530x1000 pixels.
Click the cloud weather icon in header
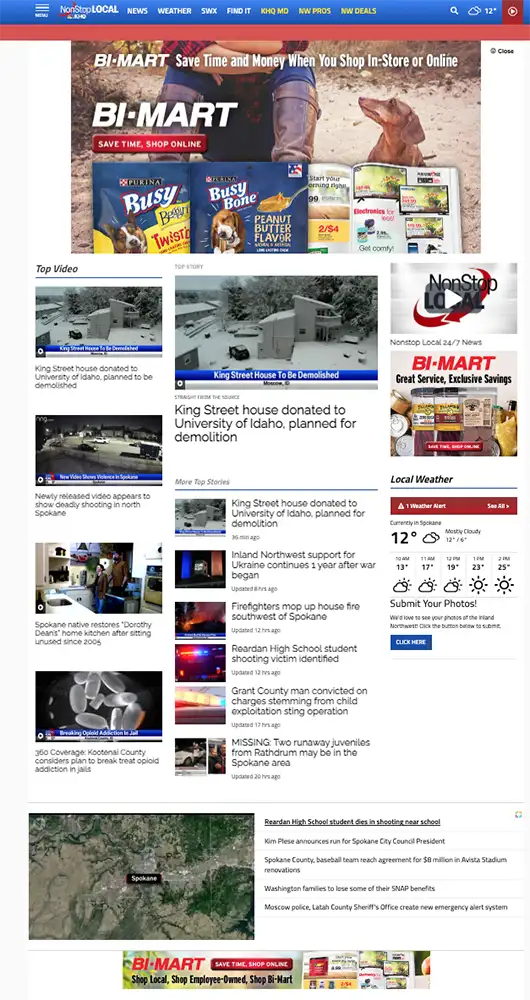pos(475,11)
